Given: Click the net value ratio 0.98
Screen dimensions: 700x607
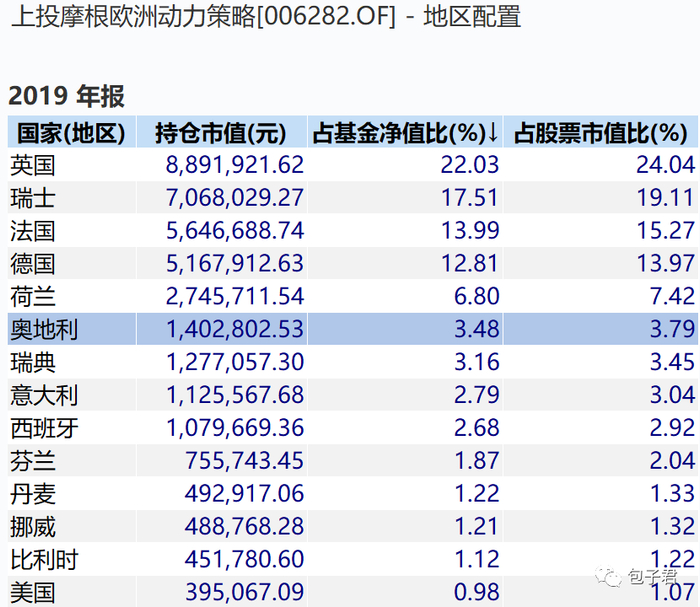Looking at the screenshot, I should click(x=476, y=593).
